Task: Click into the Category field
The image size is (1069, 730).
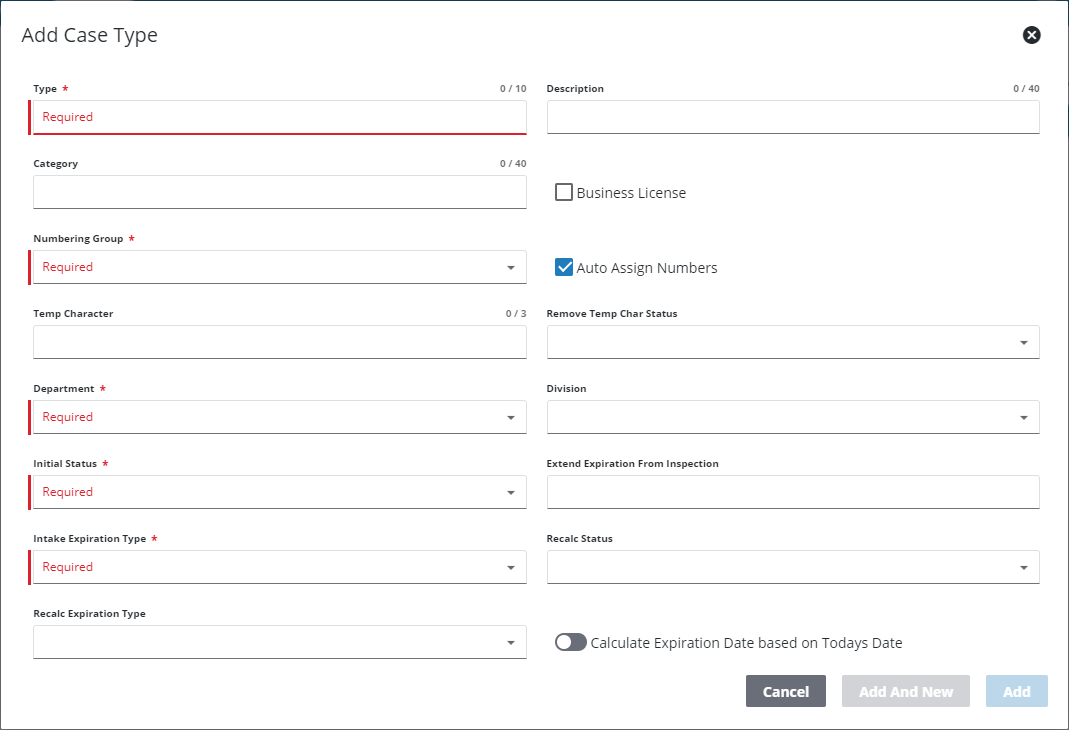Action: (279, 192)
